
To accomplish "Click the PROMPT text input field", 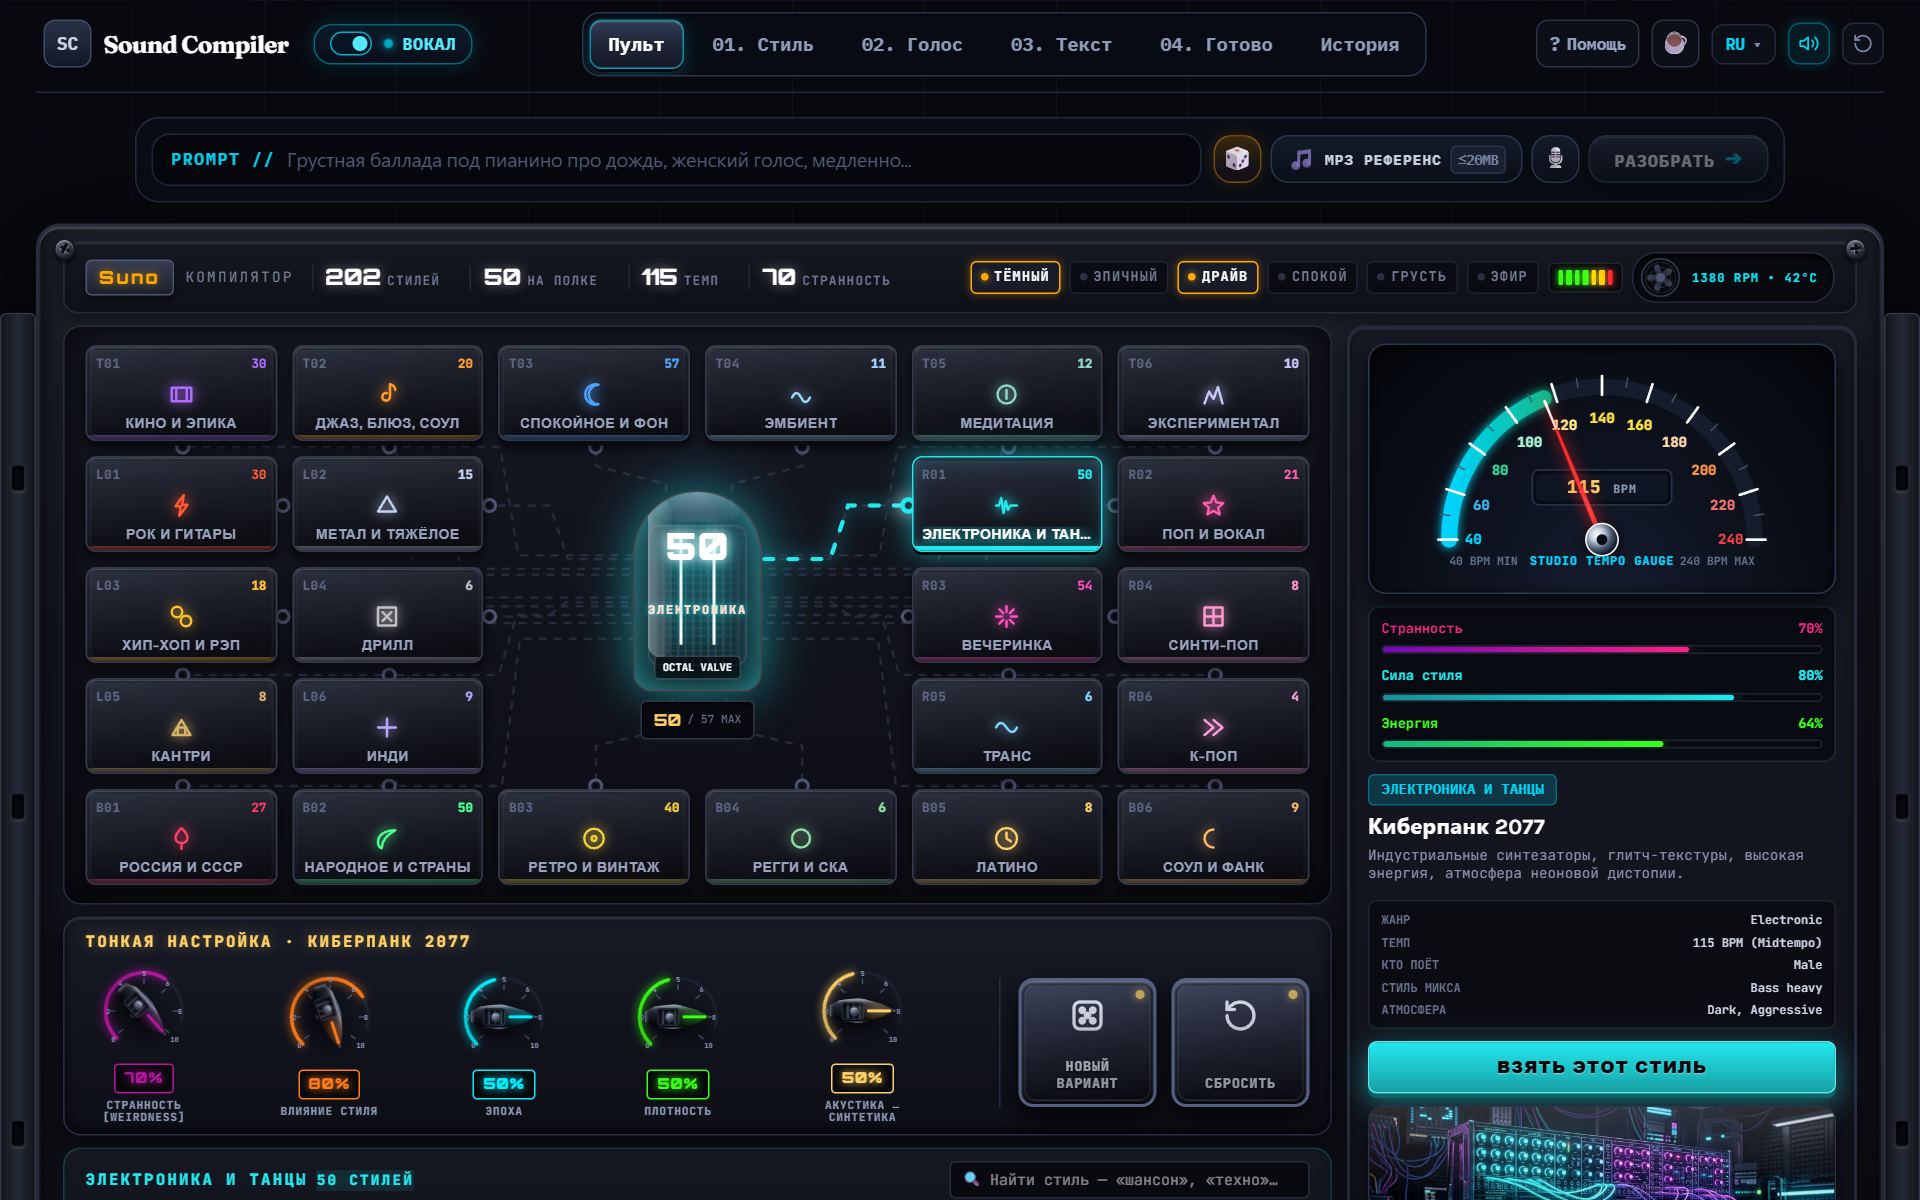I will pyautogui.click(x=676, y=160).
